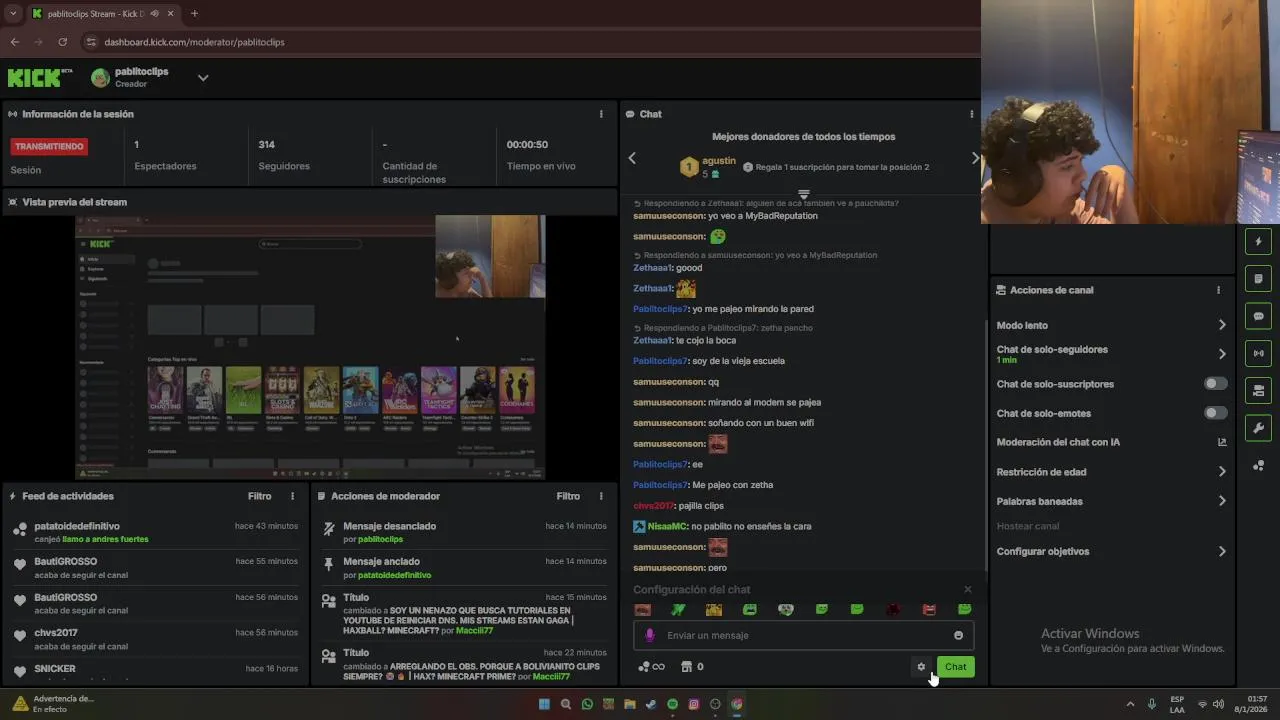Click the Enviar un mensaje input field
Screen dimensions: 1280x720
pos(803,635)
